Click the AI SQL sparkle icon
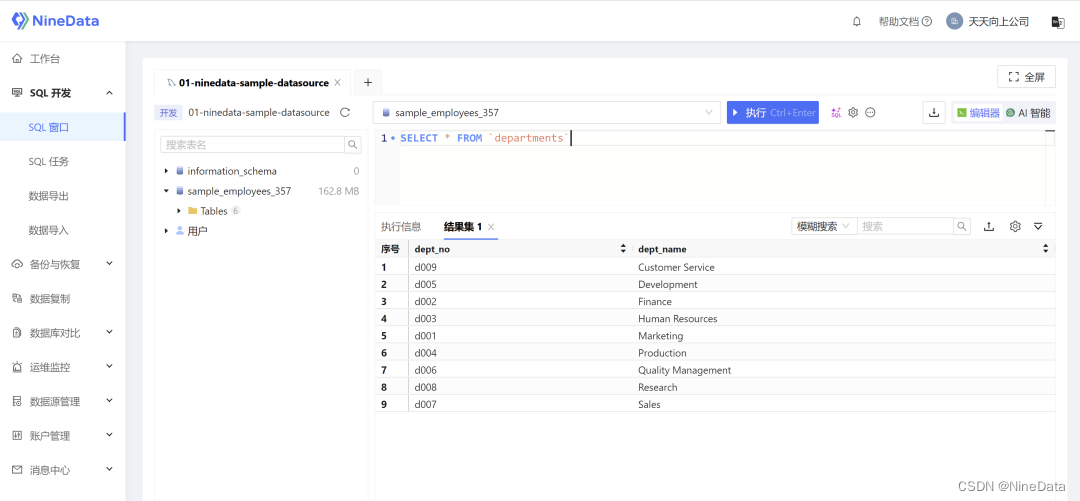1080x501 pixels. pos(836,112)
